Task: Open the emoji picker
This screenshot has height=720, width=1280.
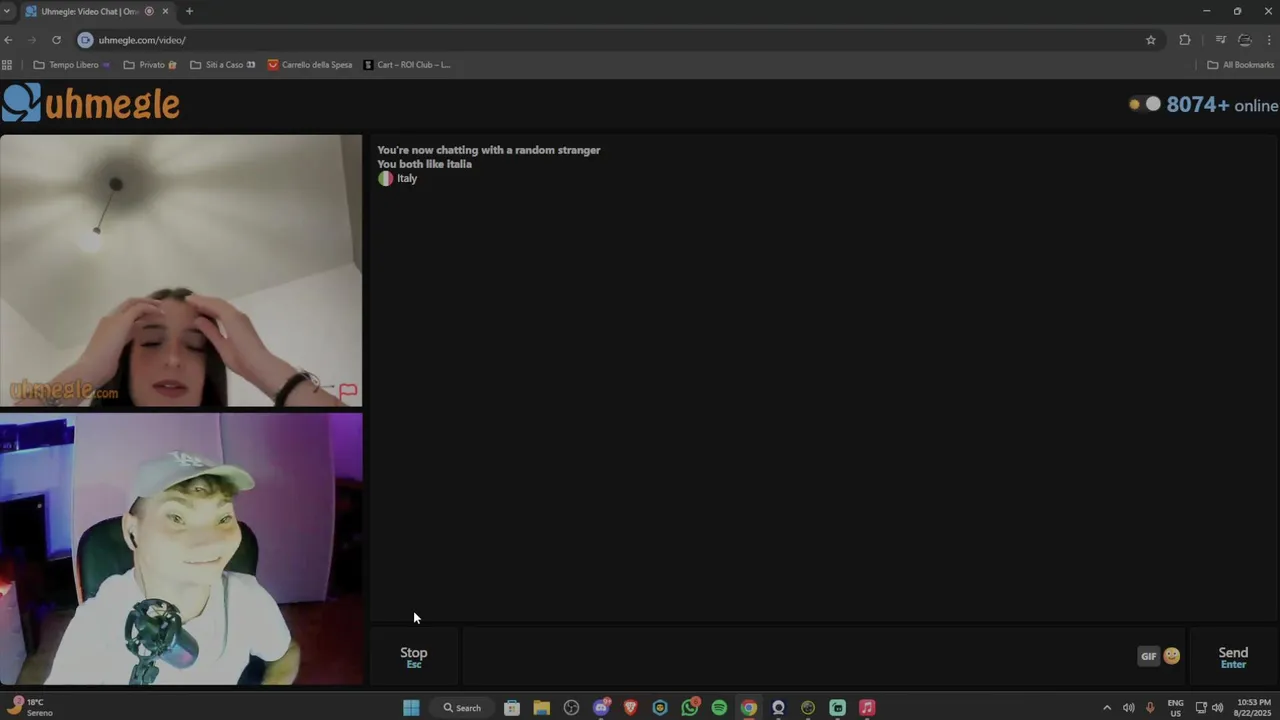Action: 1172,656
